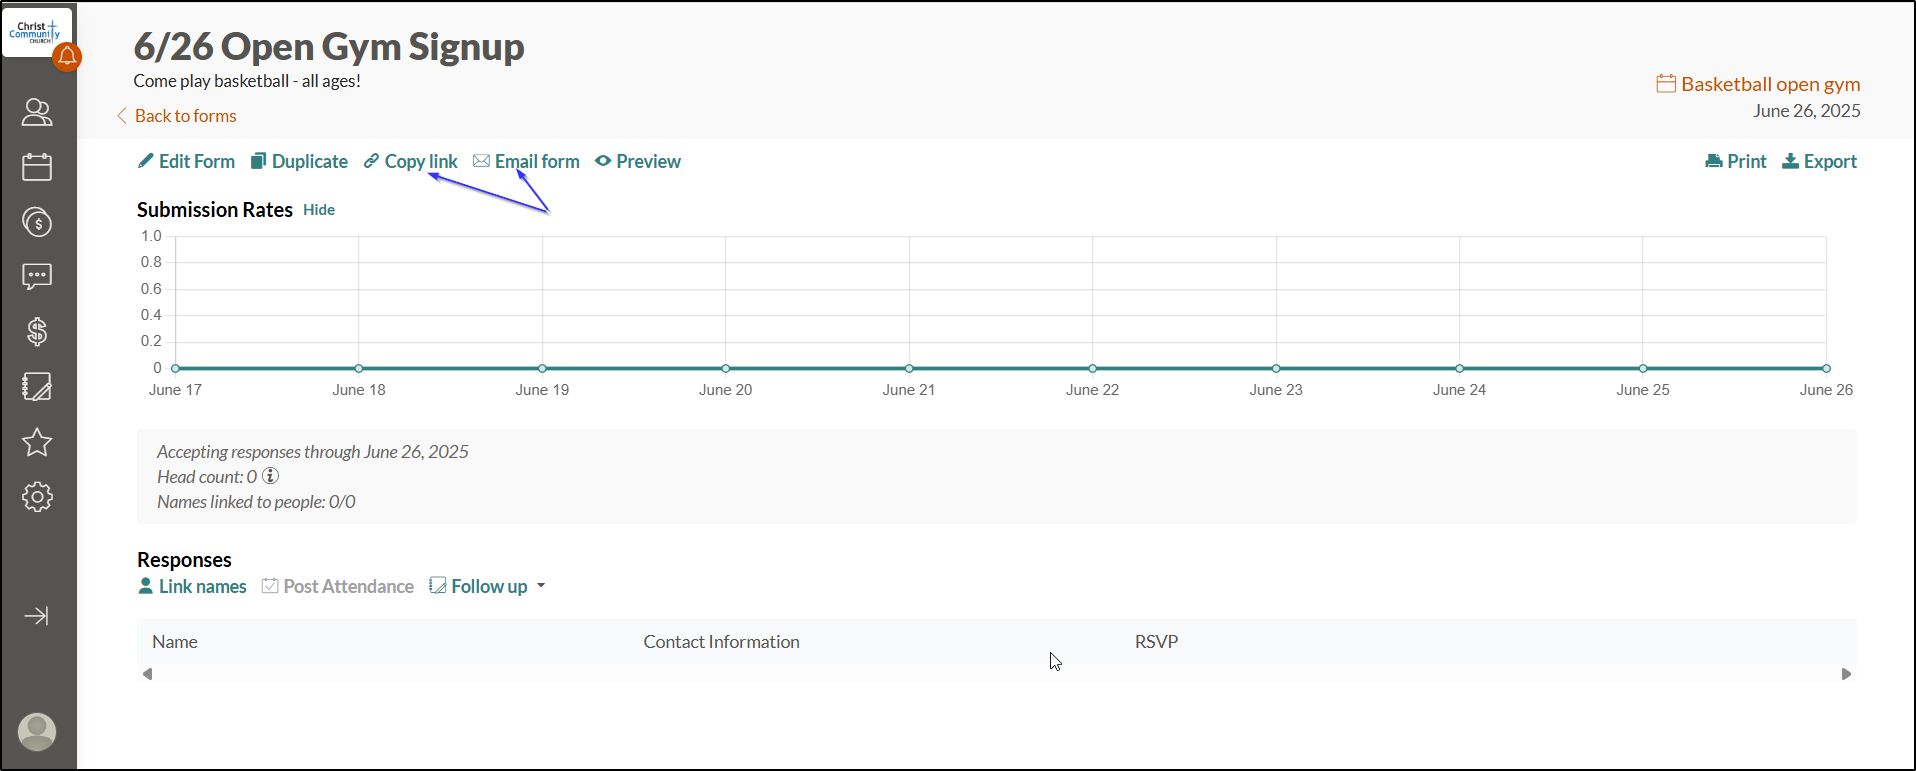This screenshot has height=771, width=1916.
Task: Click the table scroll left arrow
Action: [x=148, y=674]
